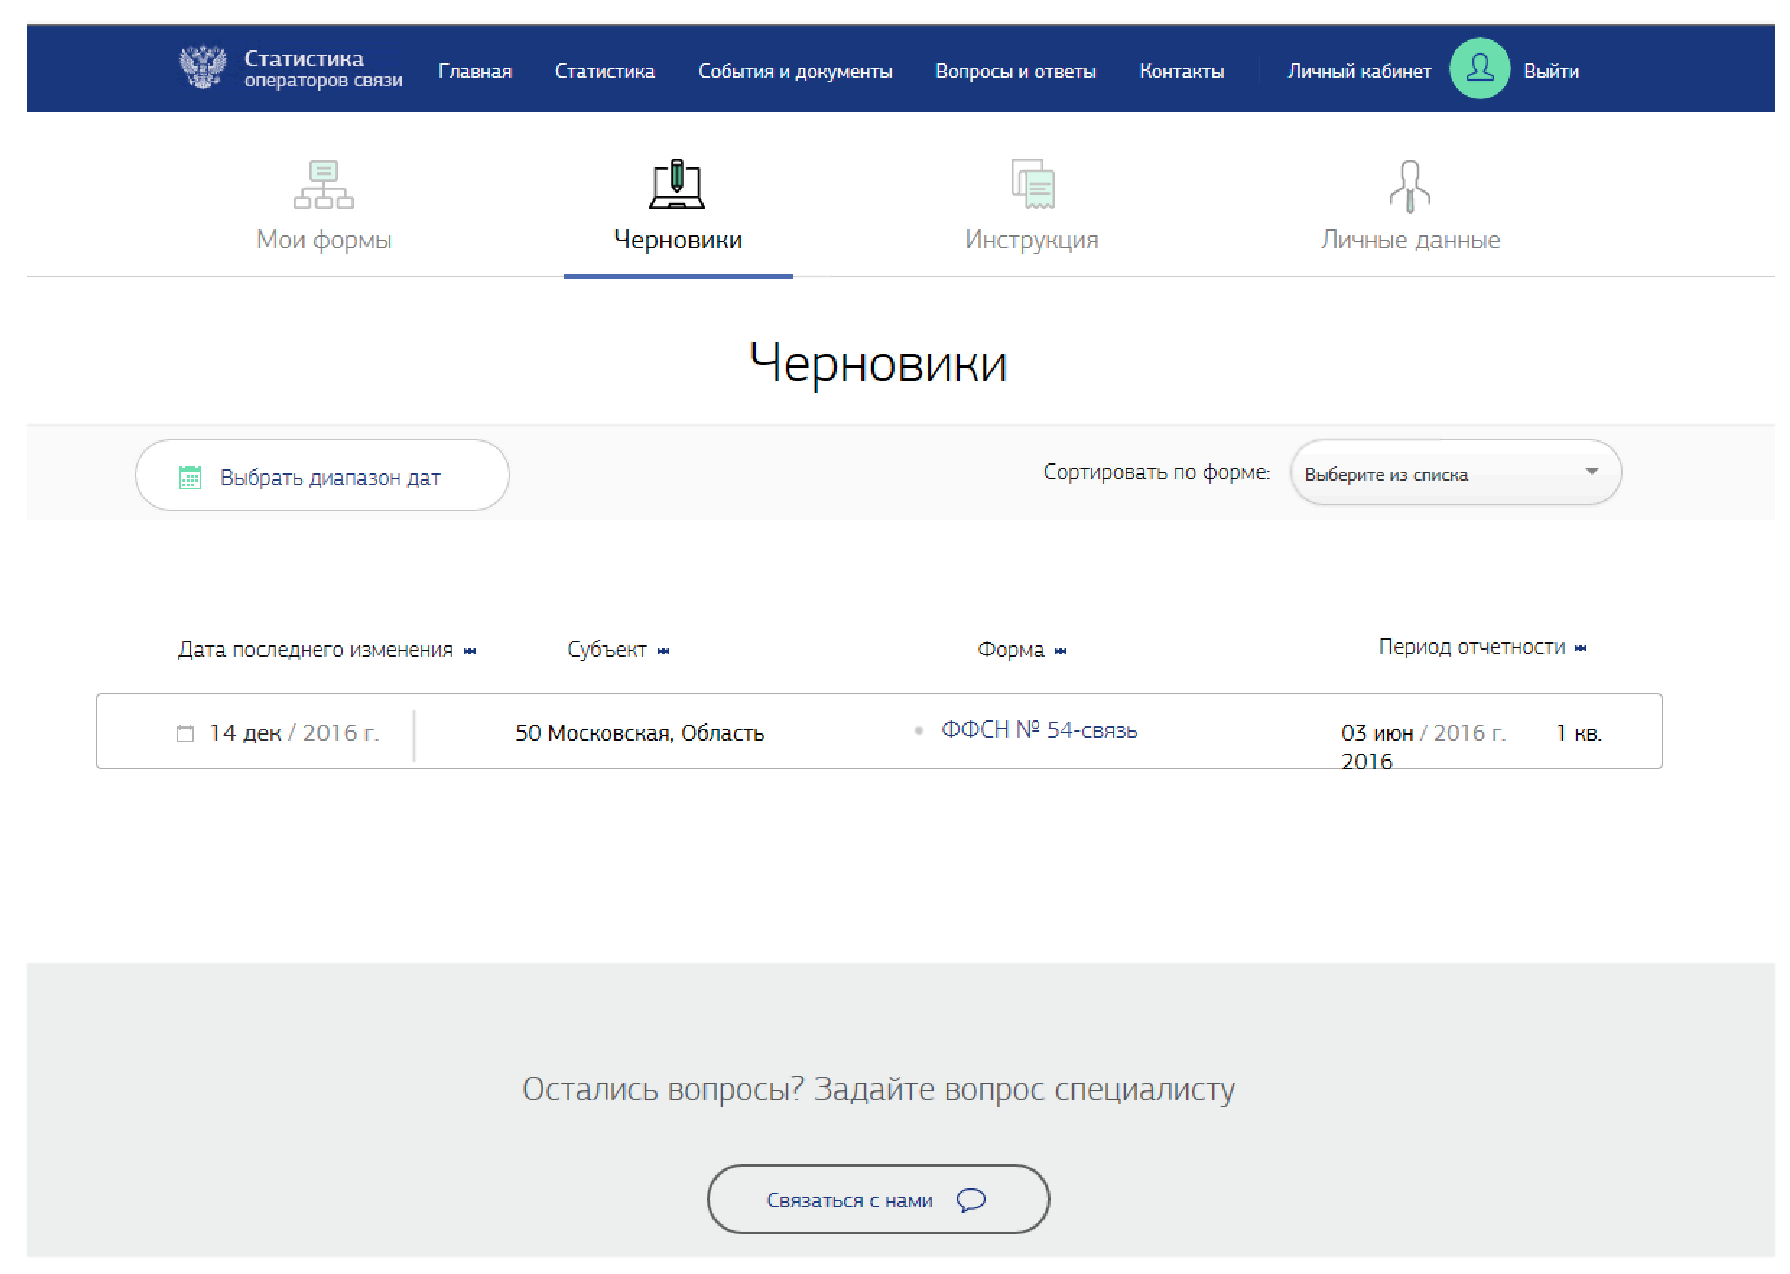The height and width of the screenshot is (1274, 1790).
Task: Click small calendar icon beside 14 дек
Action: (x=185, y=734)
